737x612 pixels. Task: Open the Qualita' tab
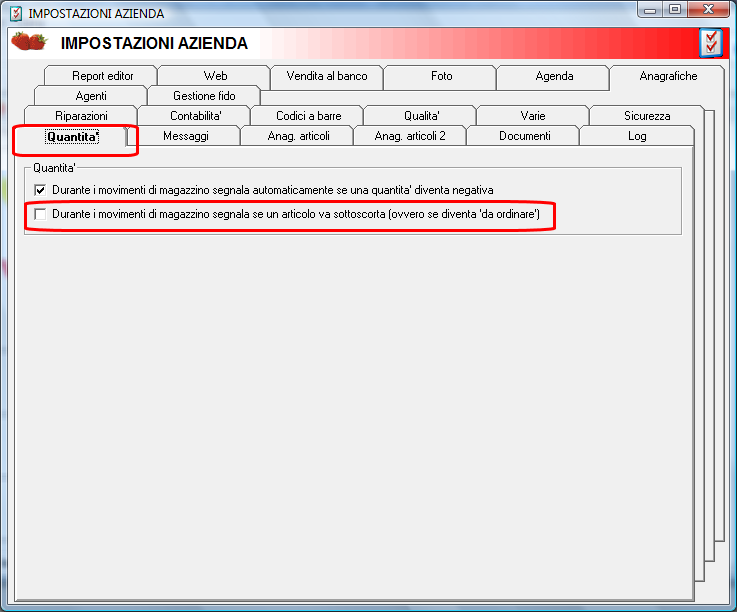[421, 116]
